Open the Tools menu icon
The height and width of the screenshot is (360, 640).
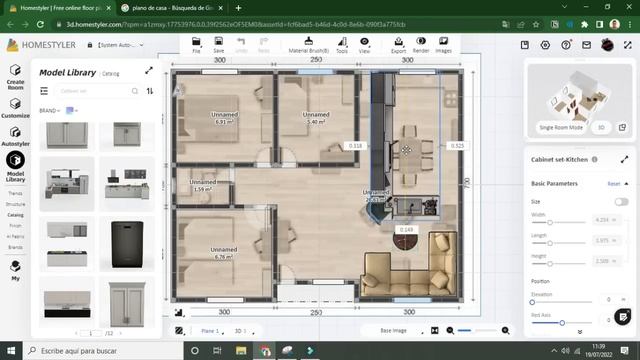pos(342,45)
